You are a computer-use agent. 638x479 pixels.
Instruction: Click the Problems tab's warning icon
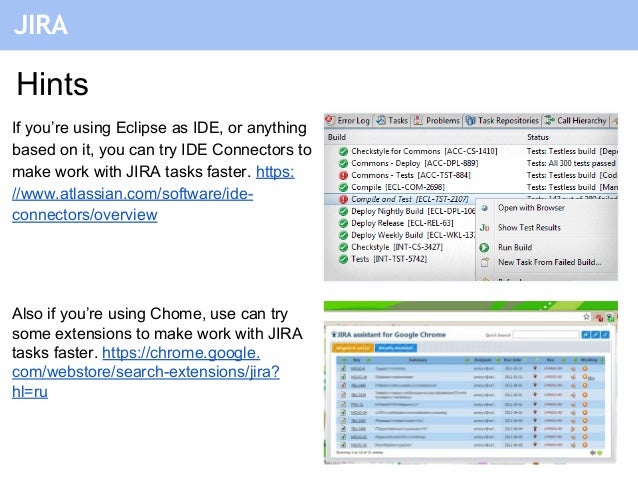(418, 120)
